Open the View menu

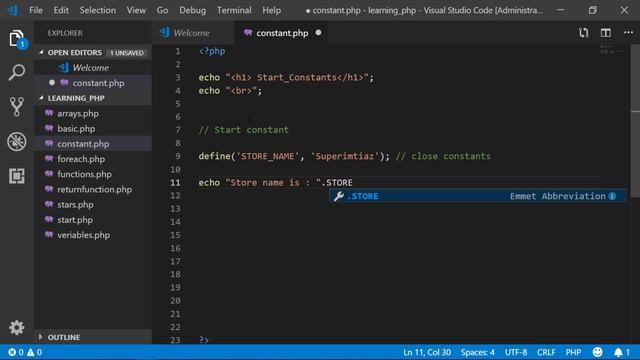[136, 10]
